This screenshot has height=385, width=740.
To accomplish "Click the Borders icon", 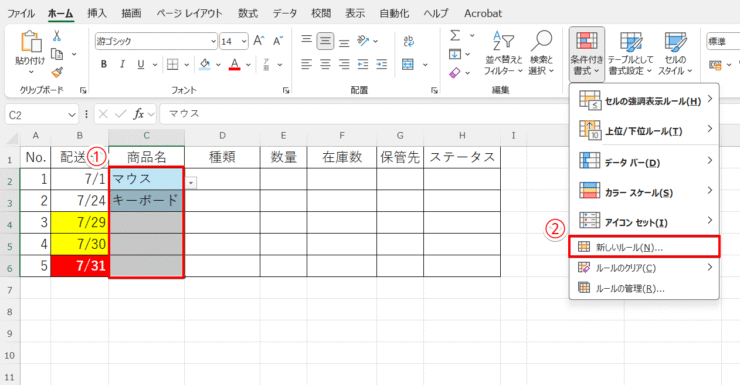I will point(173,65).
